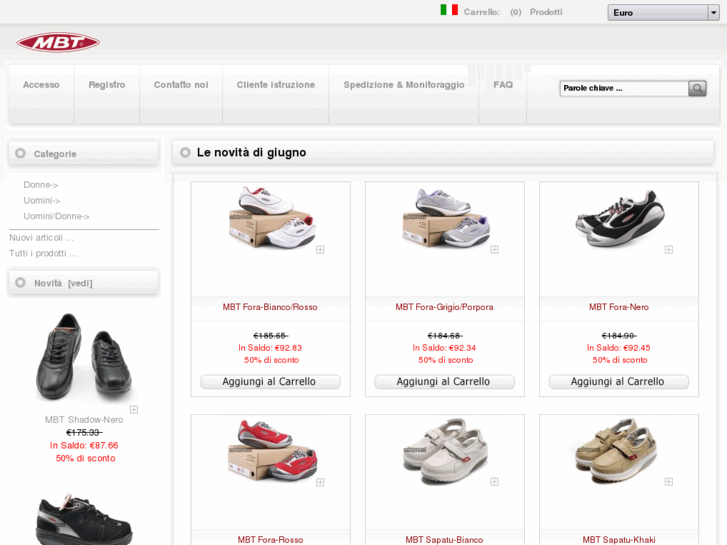
Task: Click the struck-through €185.65 price
Action: [x=270, y=335]
